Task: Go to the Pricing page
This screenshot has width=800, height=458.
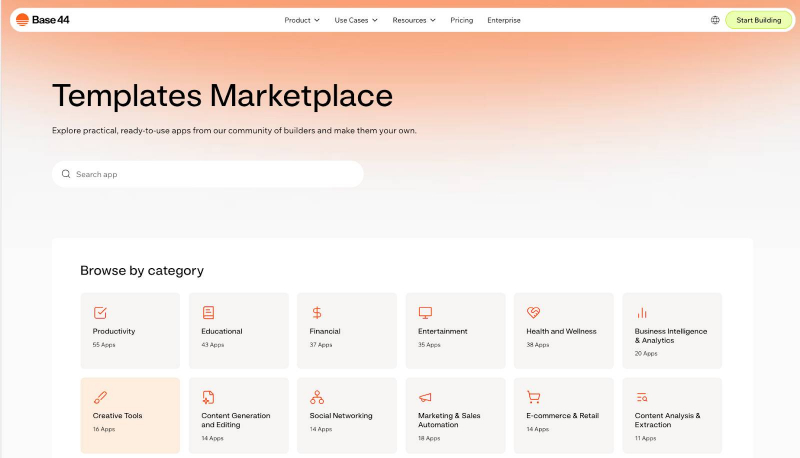Action: [462, 20]
